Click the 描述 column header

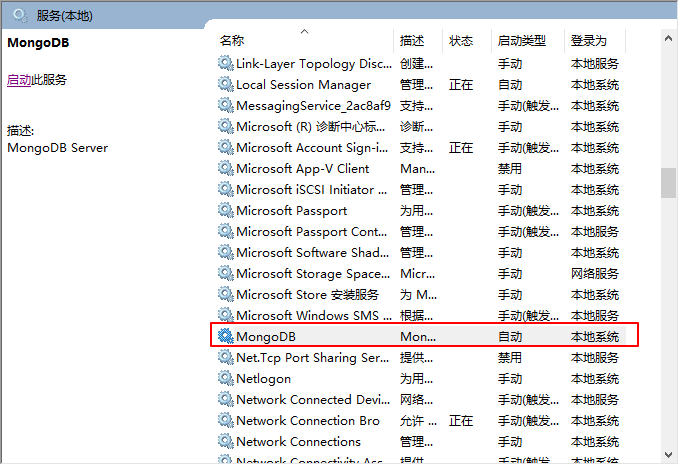click(412, 41)
